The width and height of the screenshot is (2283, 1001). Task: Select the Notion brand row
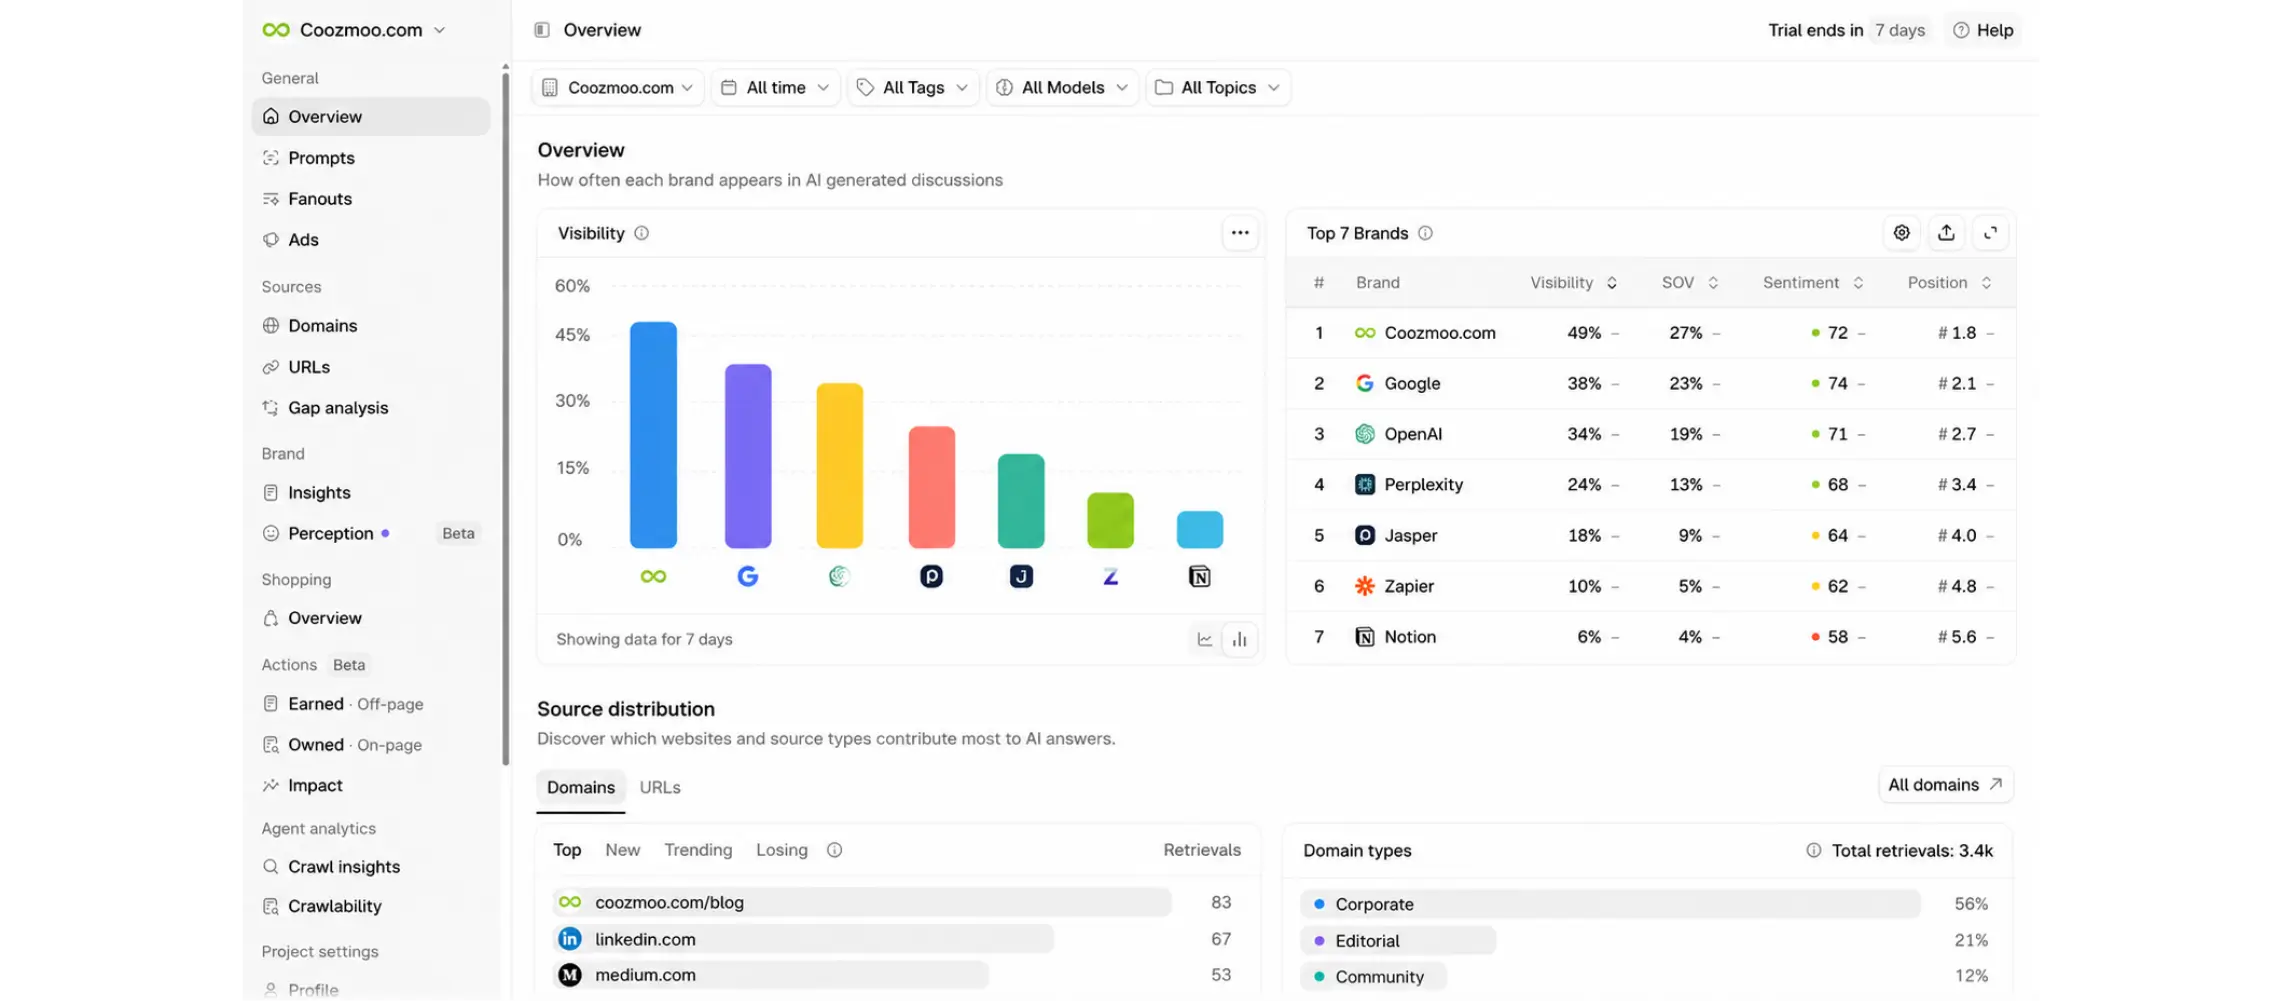pos(1651,638)
